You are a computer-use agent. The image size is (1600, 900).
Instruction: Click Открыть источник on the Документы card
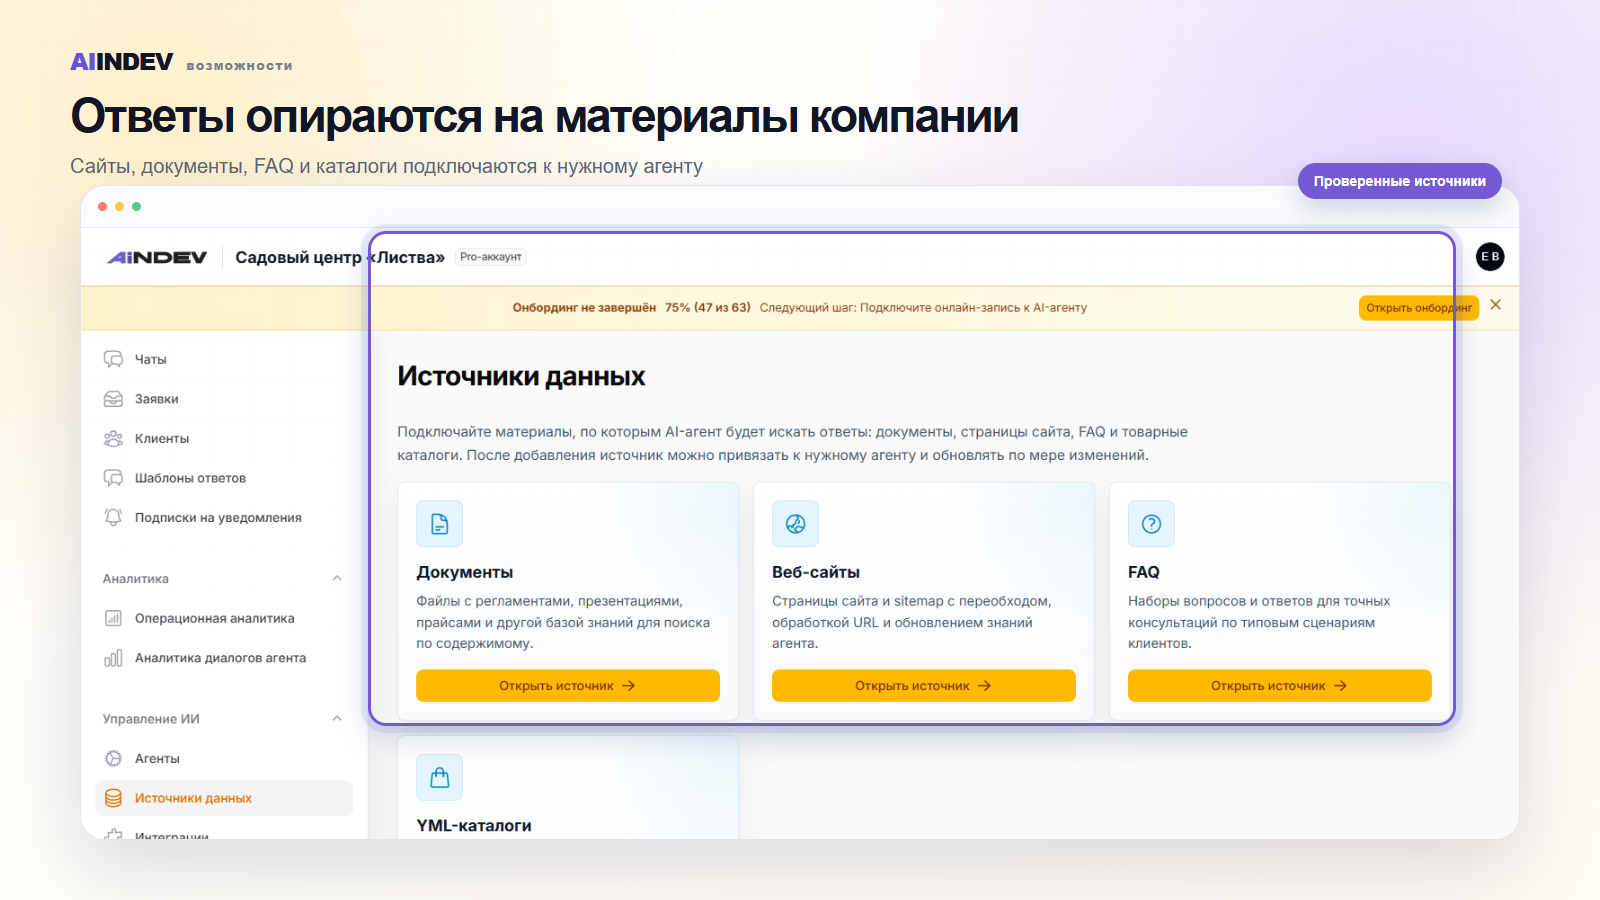(568, 686)
